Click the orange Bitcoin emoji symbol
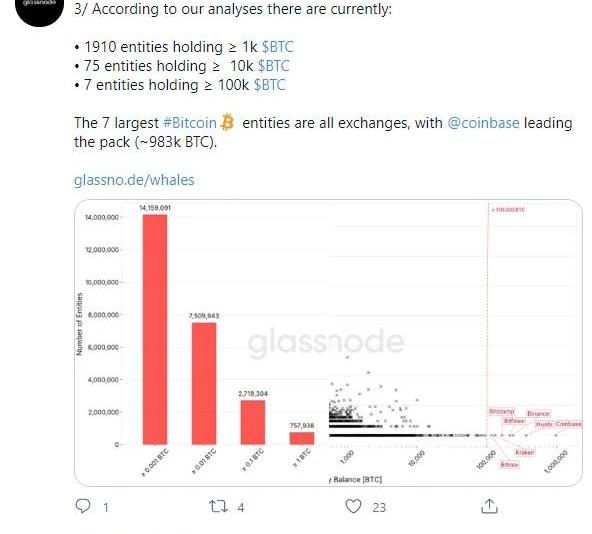Image resolution: width=592 pixels, height=534 pixels. tap(227, 122)
